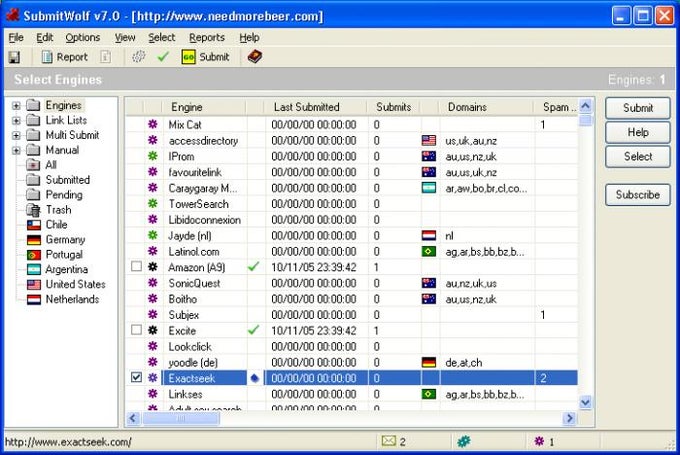Click the horizontal scrollbar right arrow
The image size is (680, 455).
pyautogui.click(x=569, y=418)
